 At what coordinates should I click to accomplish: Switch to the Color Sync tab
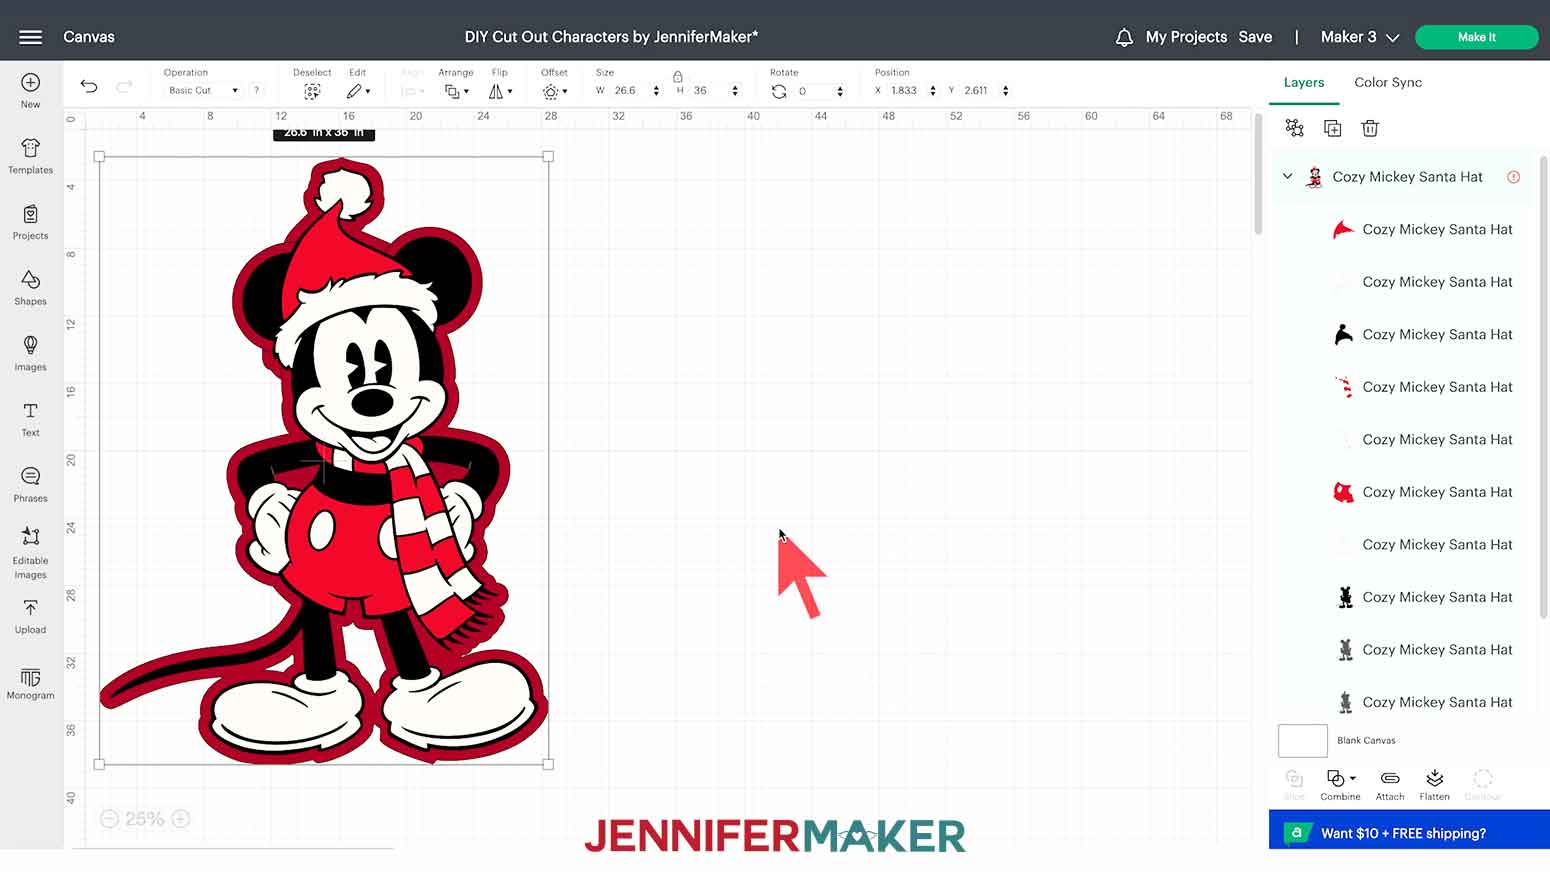coord(1388,83)
